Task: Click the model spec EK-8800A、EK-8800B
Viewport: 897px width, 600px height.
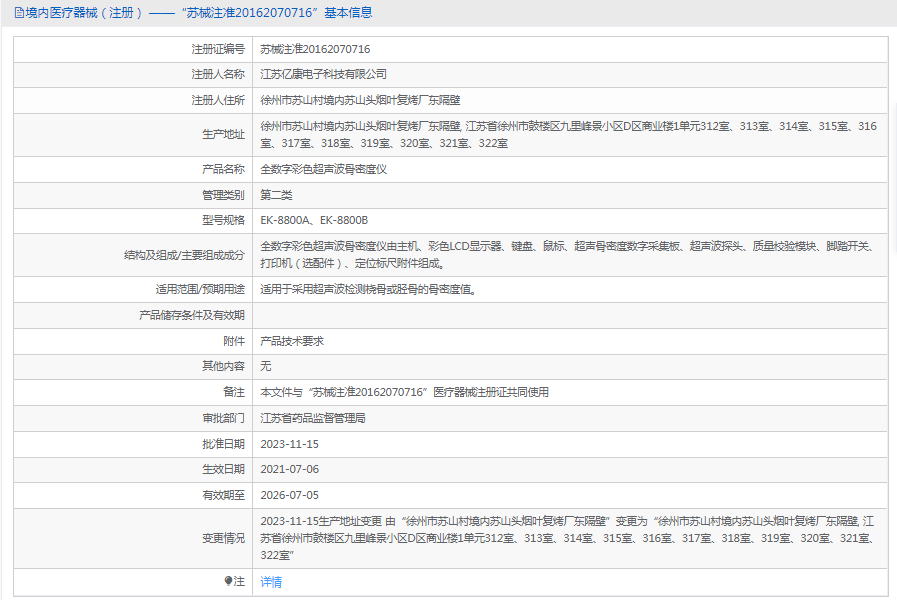Action: pyautogui.click(x=314, y=220)
